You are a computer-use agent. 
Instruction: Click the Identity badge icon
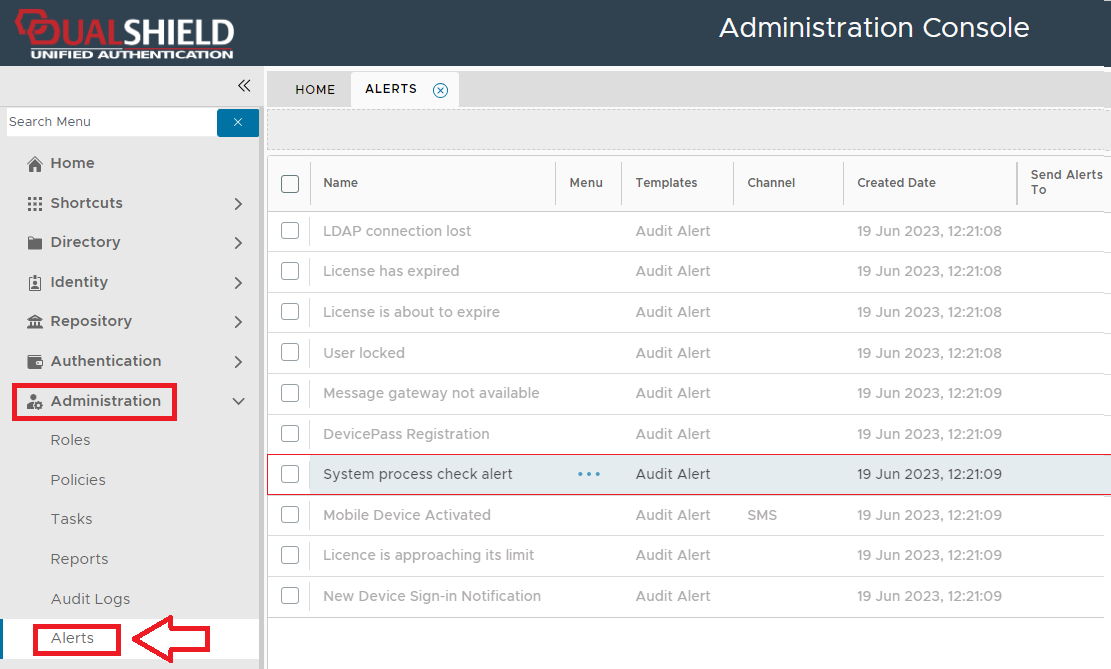35,283
